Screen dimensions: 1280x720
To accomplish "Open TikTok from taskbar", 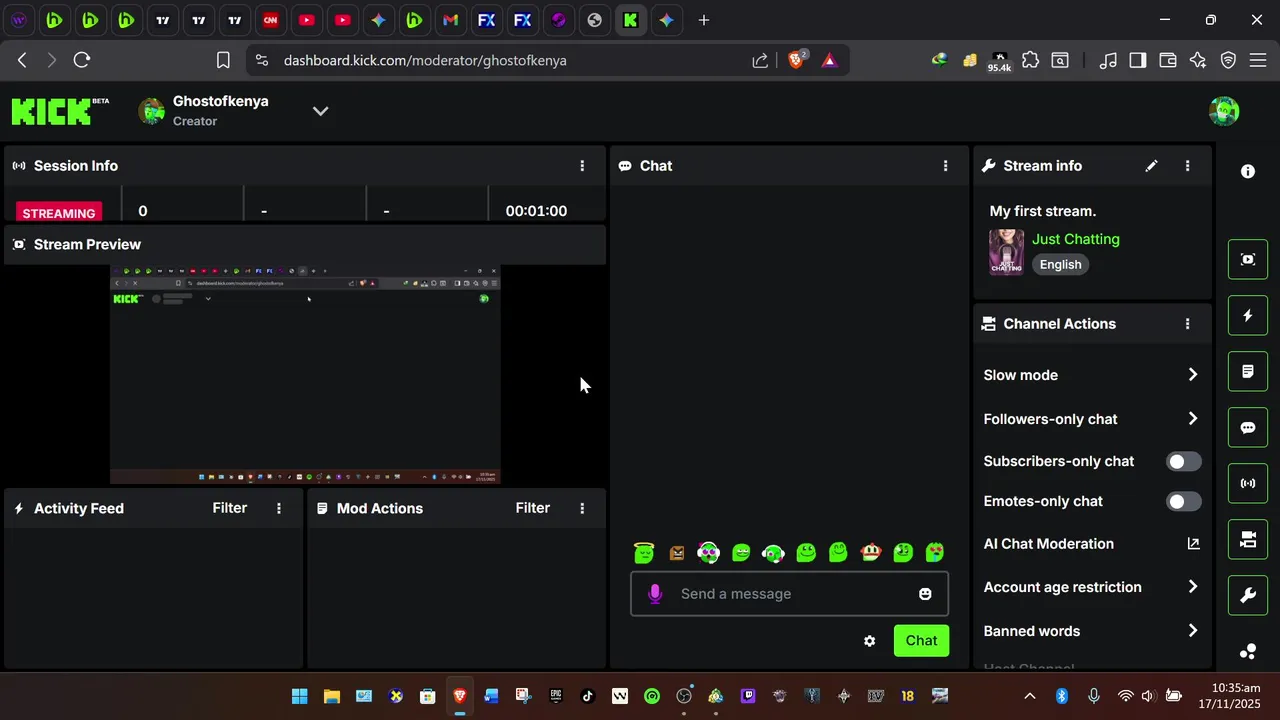I will click(x=588, y=696).
